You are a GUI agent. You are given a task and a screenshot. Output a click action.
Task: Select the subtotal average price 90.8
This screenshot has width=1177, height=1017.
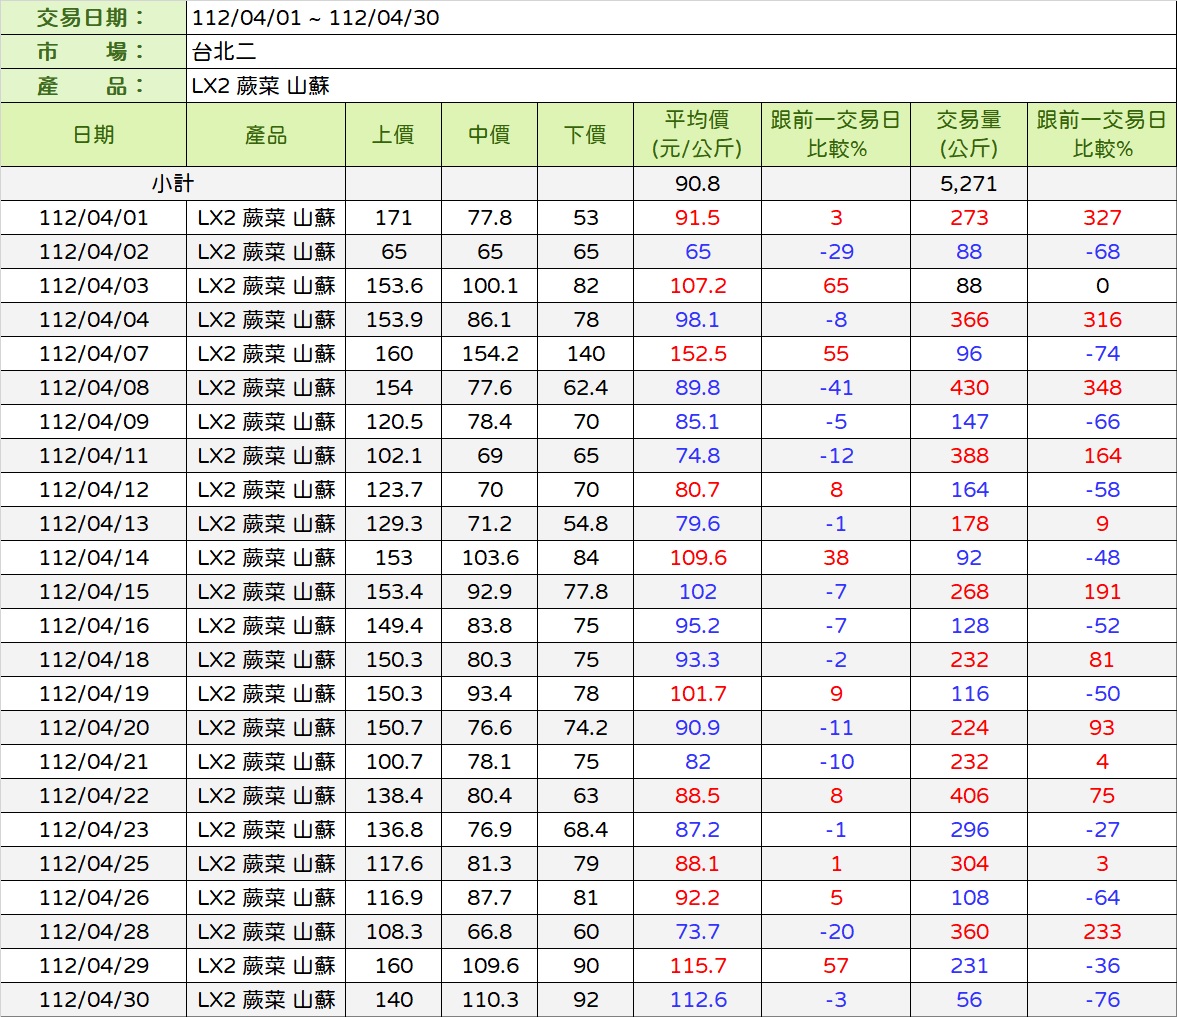click(x=697, y=184)
